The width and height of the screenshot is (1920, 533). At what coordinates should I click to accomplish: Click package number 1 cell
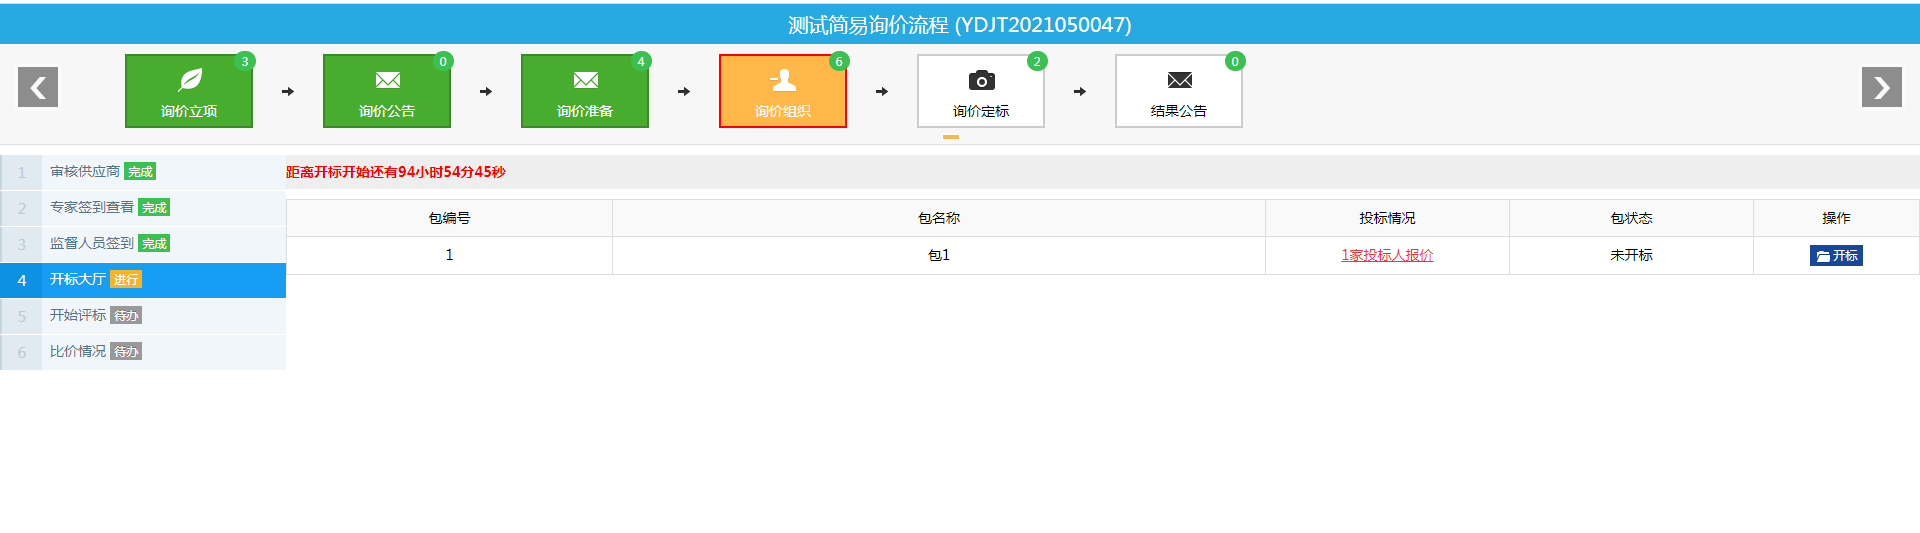449,255
